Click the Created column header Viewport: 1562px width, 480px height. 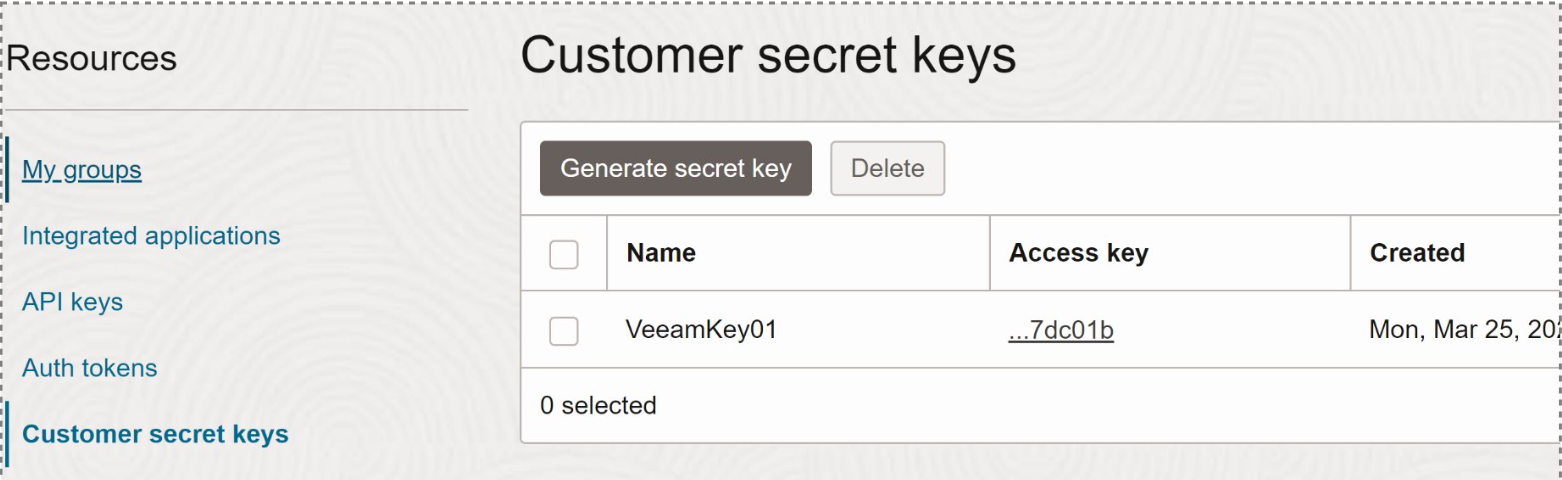point(1417,253)
